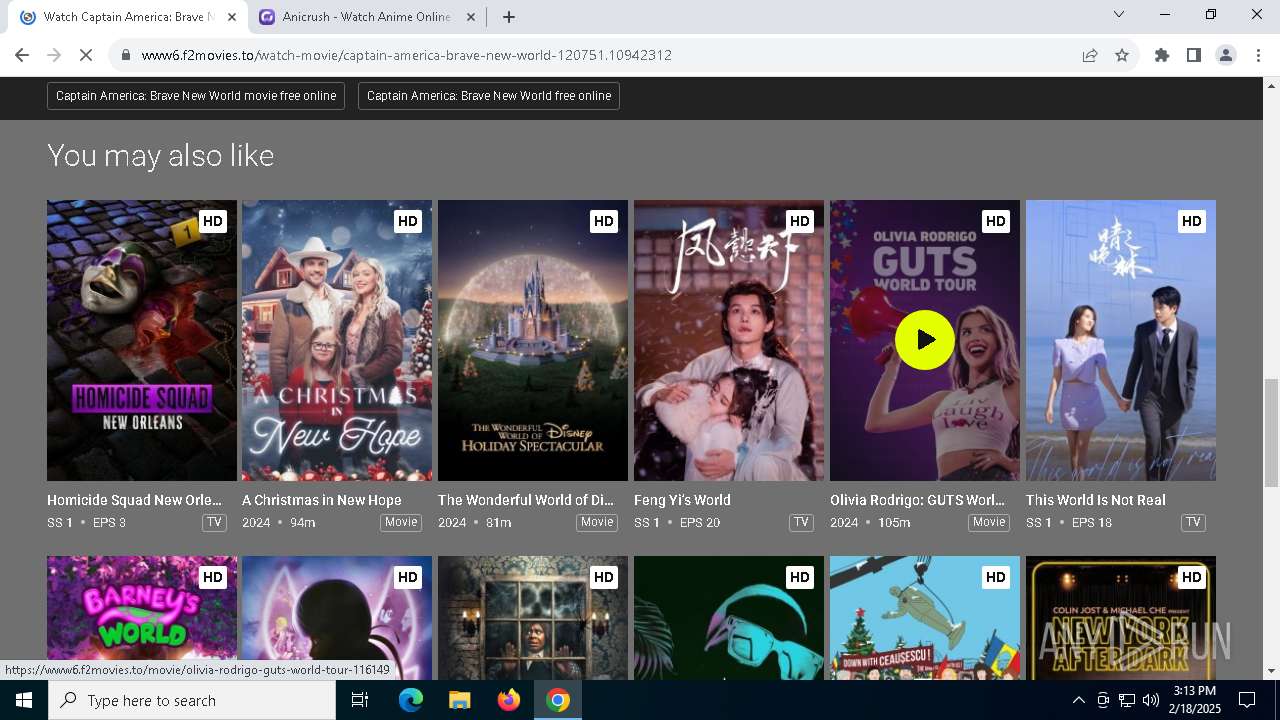Click Movie badge under Olivia Rodrigo GUTS
The image size is (1280, 720).
[989, 522]
